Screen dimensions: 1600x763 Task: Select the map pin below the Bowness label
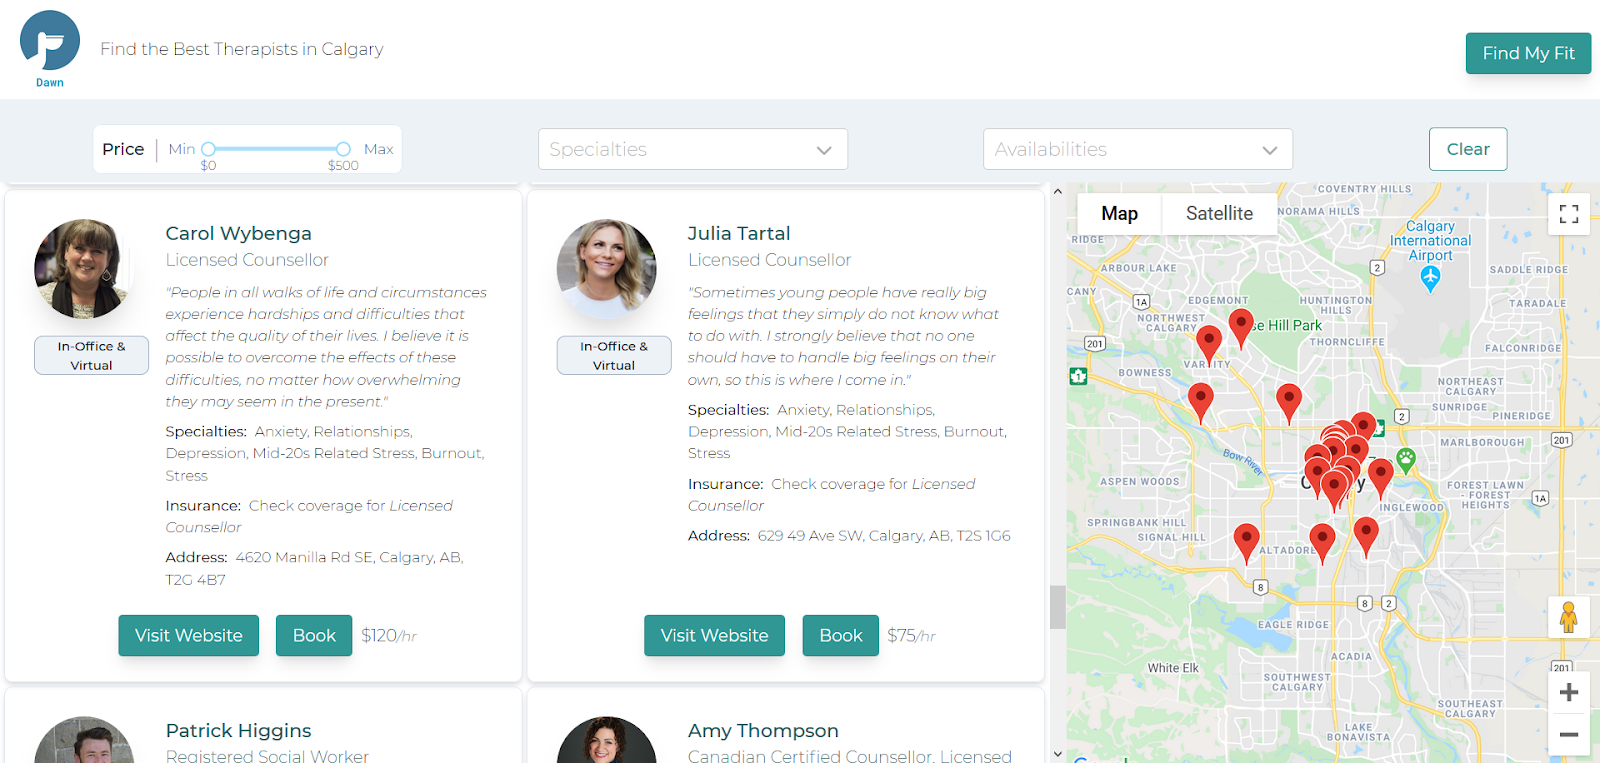pos(1201,403)
